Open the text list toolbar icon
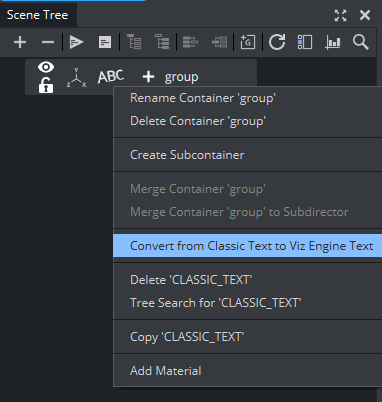 pos(105,42)
